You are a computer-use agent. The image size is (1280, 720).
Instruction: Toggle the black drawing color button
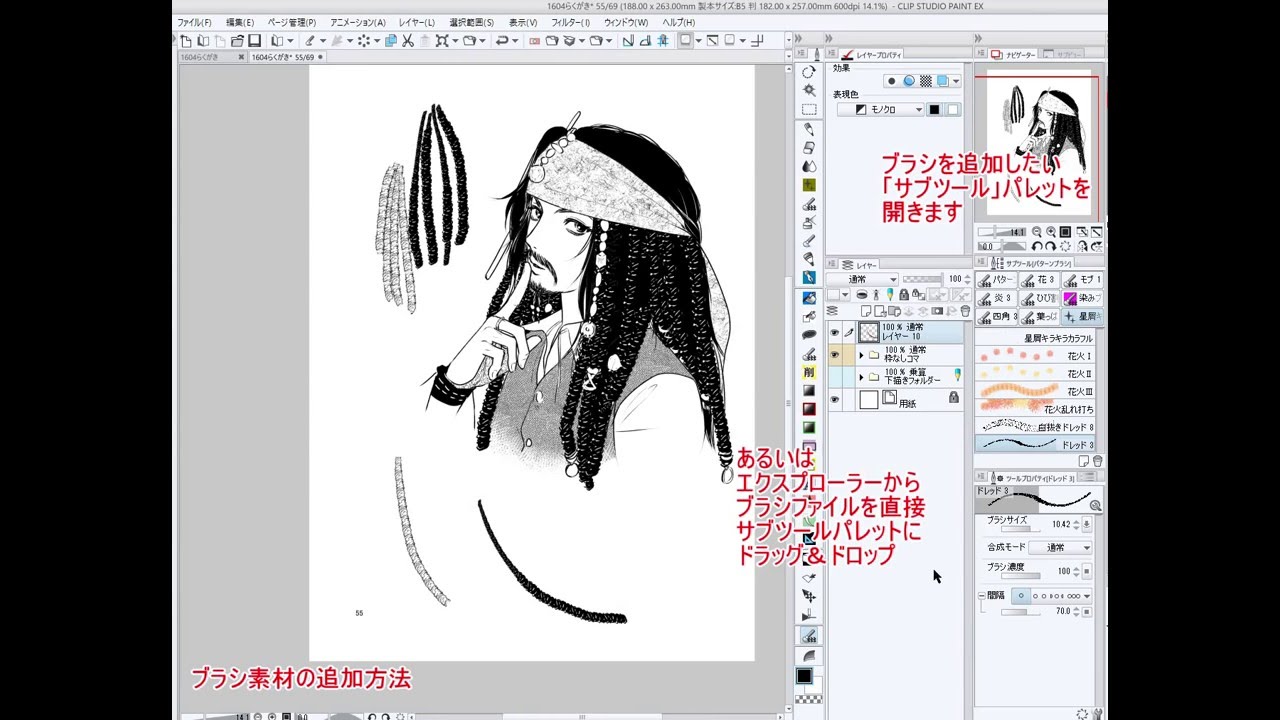934,110
